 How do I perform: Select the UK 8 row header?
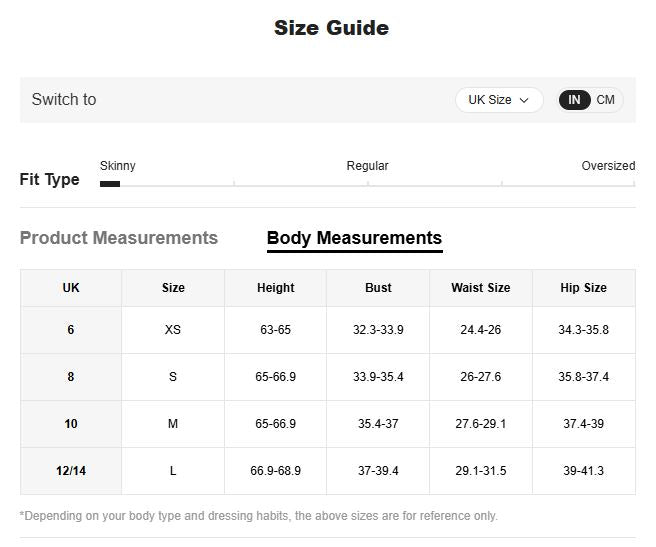click(71, 377)
